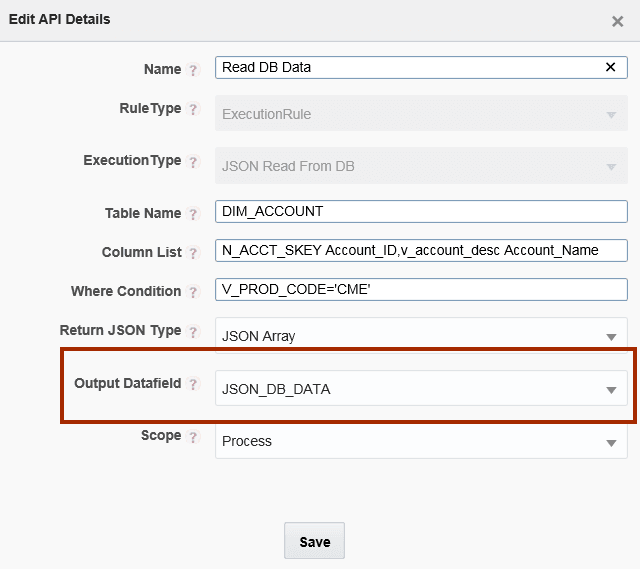Image resolution: width=640 pixels, height=569 pixels.
Task: Click RuleType ExecutionRule dropdown arrow
Action: [x=611, y=115]
